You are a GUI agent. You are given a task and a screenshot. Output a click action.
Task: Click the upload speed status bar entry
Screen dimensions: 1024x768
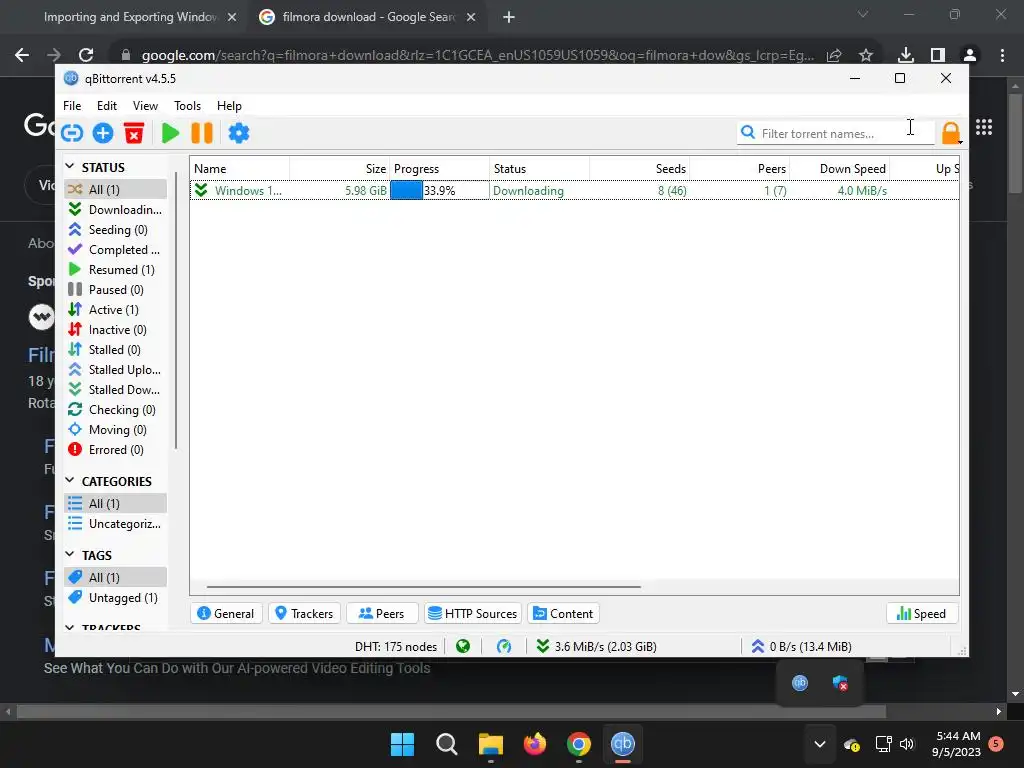coord(801,647)
